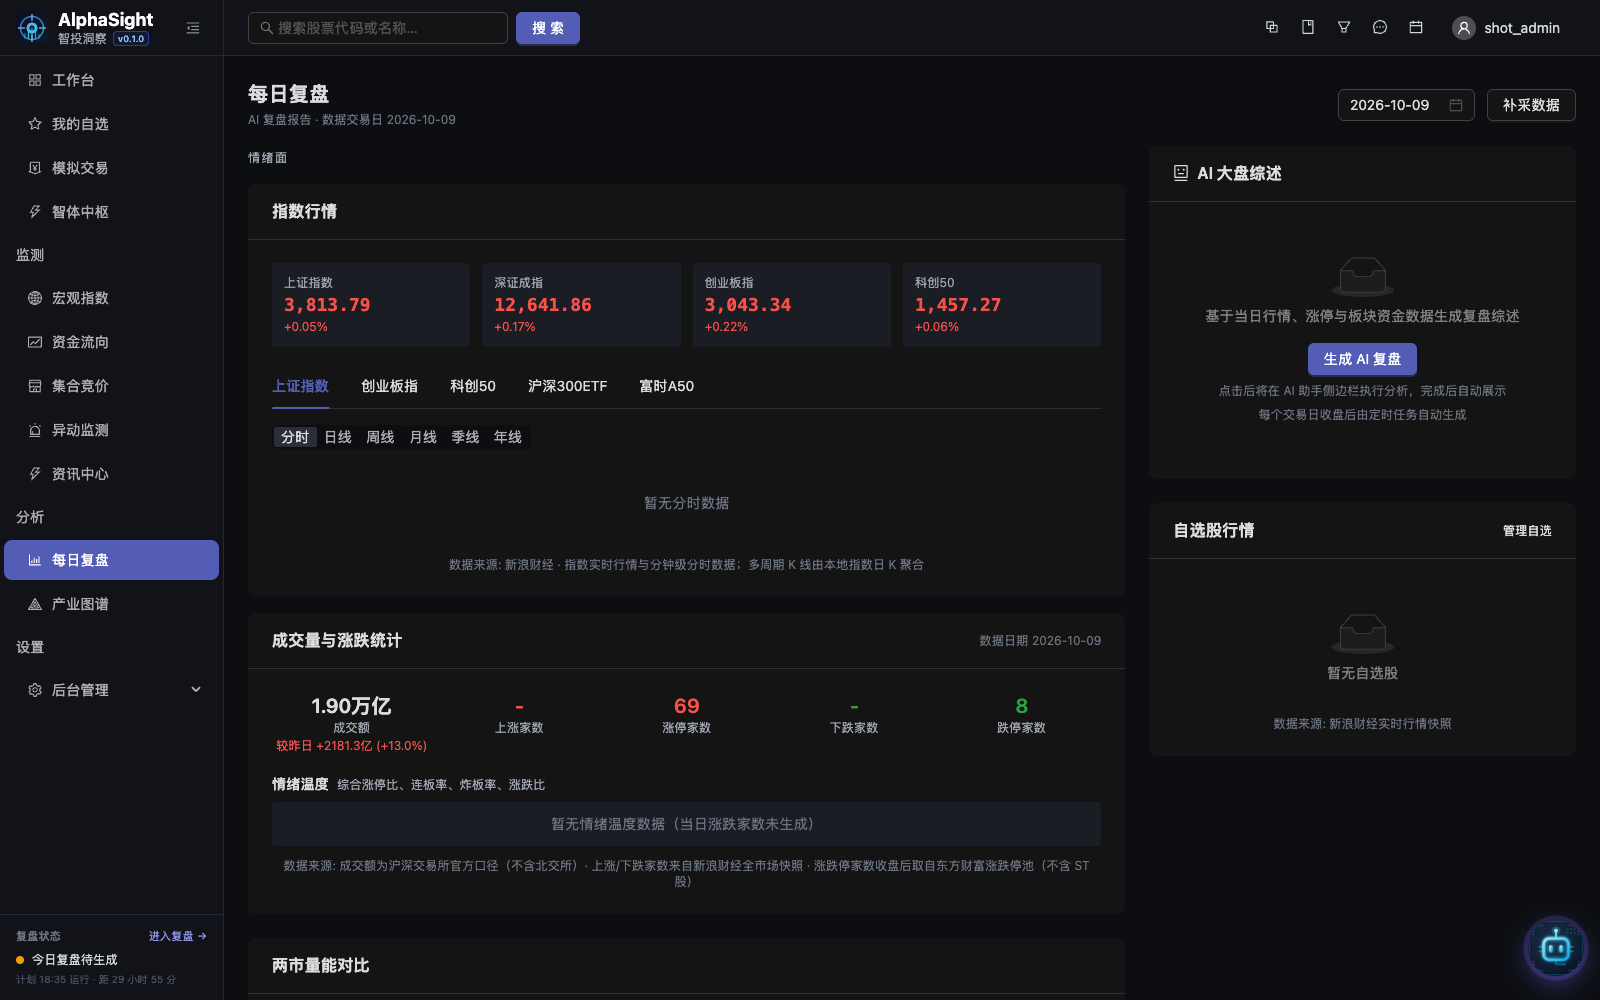
Task: Open 我的自选 from the sidebar
Action: 112,124
